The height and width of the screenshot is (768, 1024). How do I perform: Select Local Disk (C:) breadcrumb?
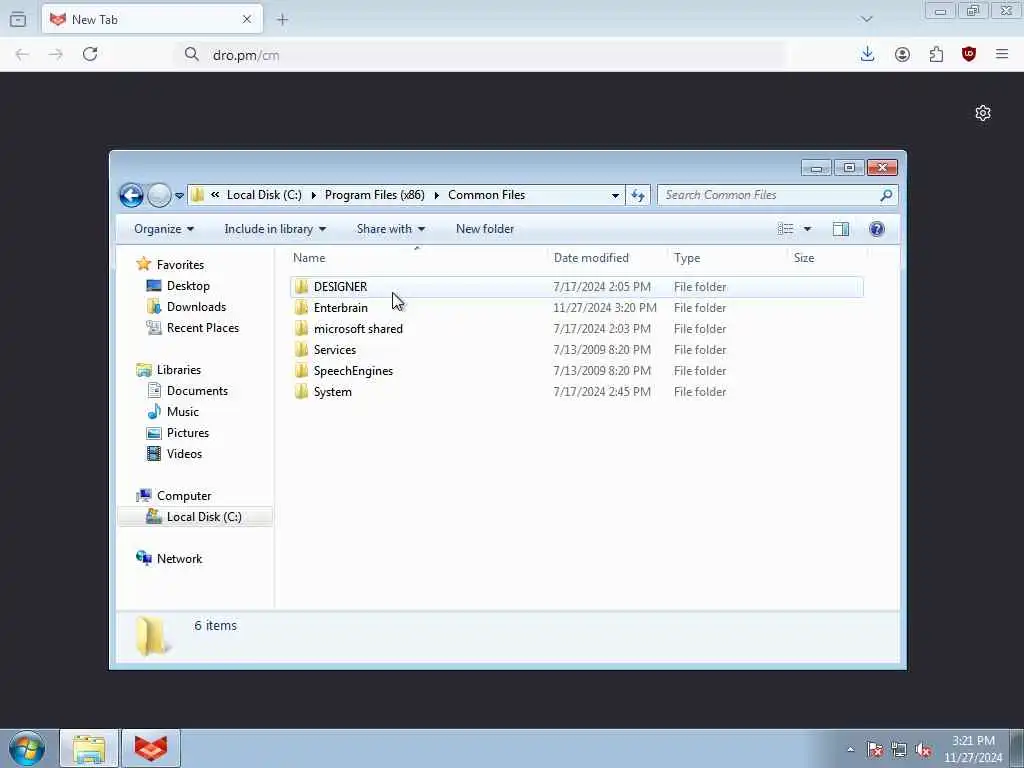click(x=264, y=195)
